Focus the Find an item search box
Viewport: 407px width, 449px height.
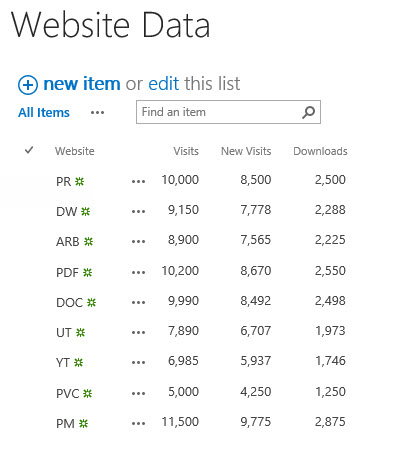pos(228,112)
